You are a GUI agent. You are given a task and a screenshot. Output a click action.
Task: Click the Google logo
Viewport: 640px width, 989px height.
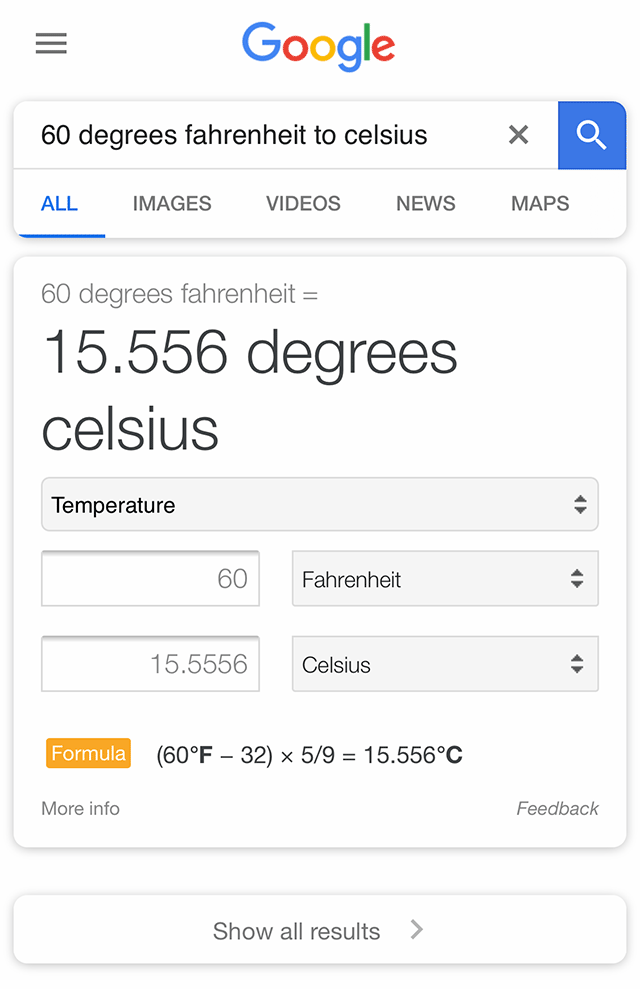tap(319, 46)
